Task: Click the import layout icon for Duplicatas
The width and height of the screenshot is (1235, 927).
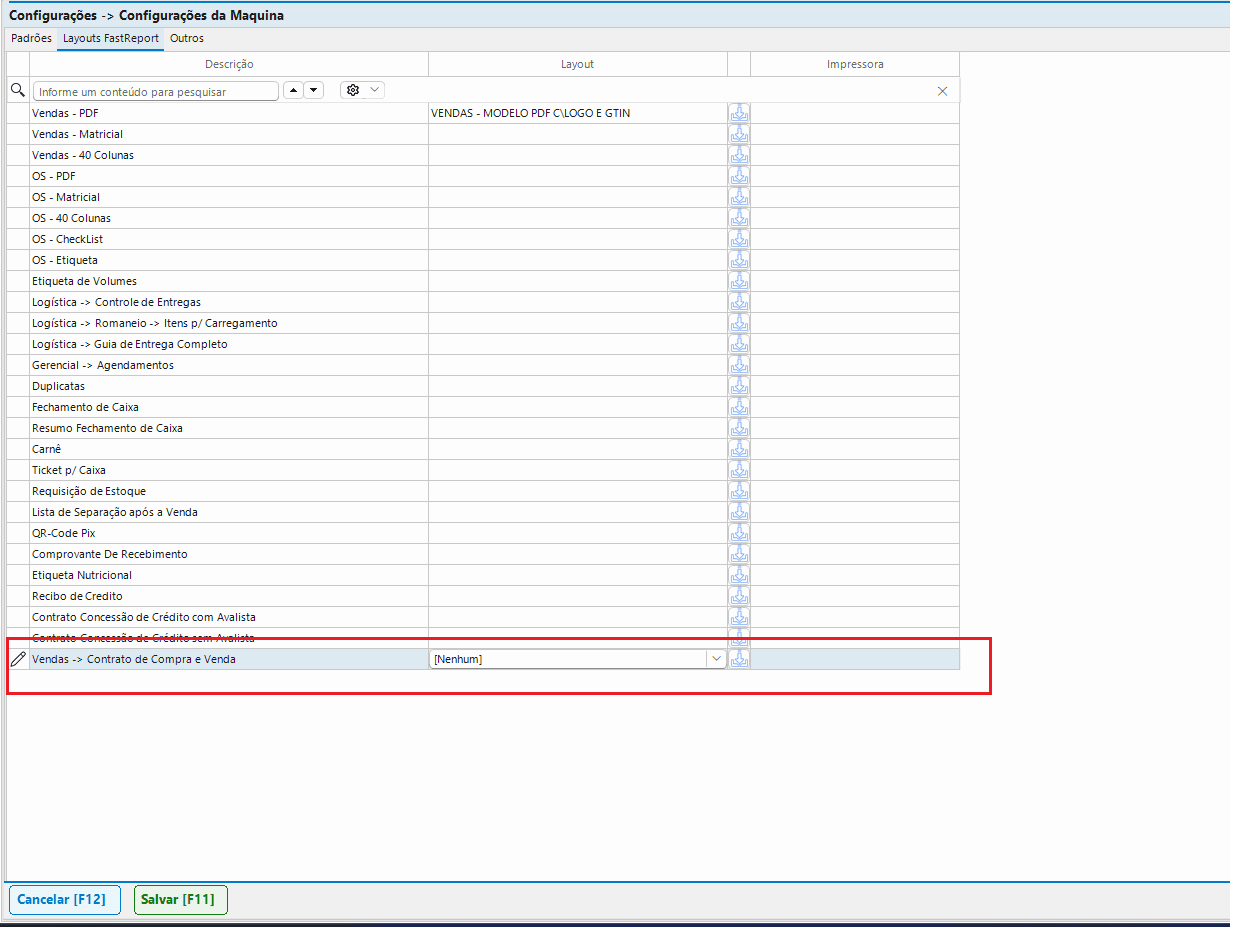Action: pos(739,386)
